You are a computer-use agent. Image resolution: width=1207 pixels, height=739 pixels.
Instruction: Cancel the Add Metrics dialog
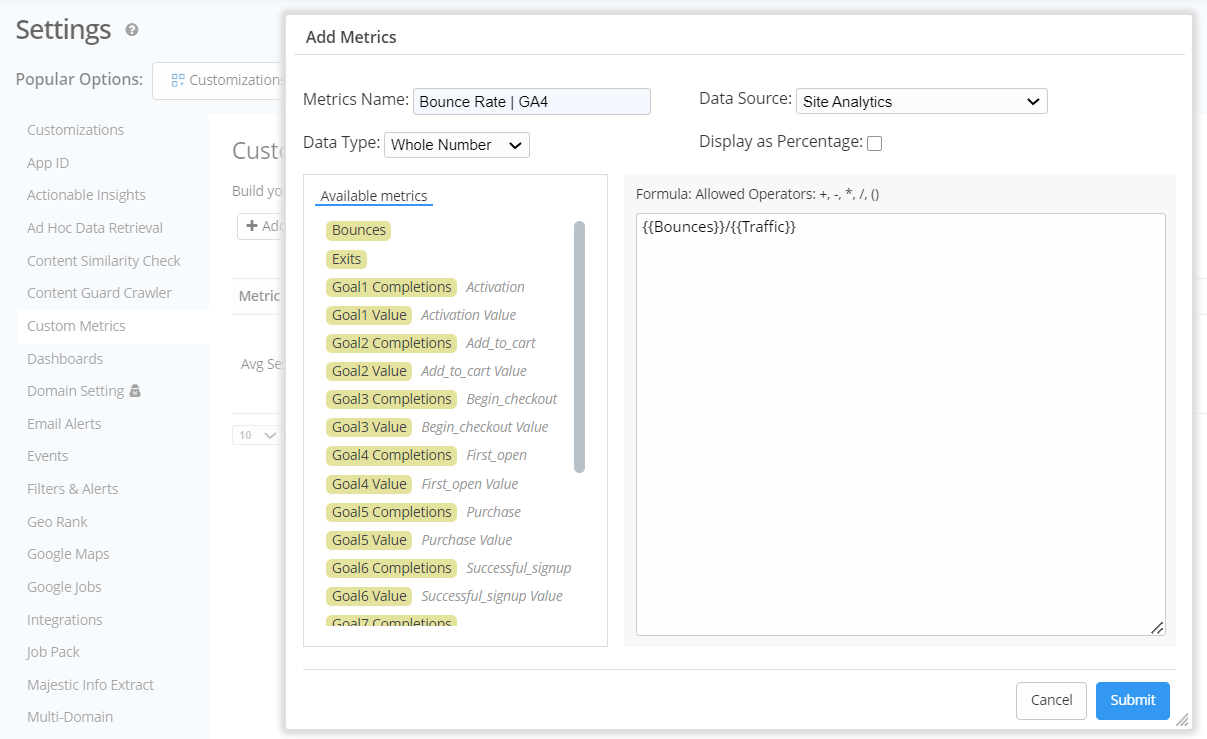click(1050, 700)
